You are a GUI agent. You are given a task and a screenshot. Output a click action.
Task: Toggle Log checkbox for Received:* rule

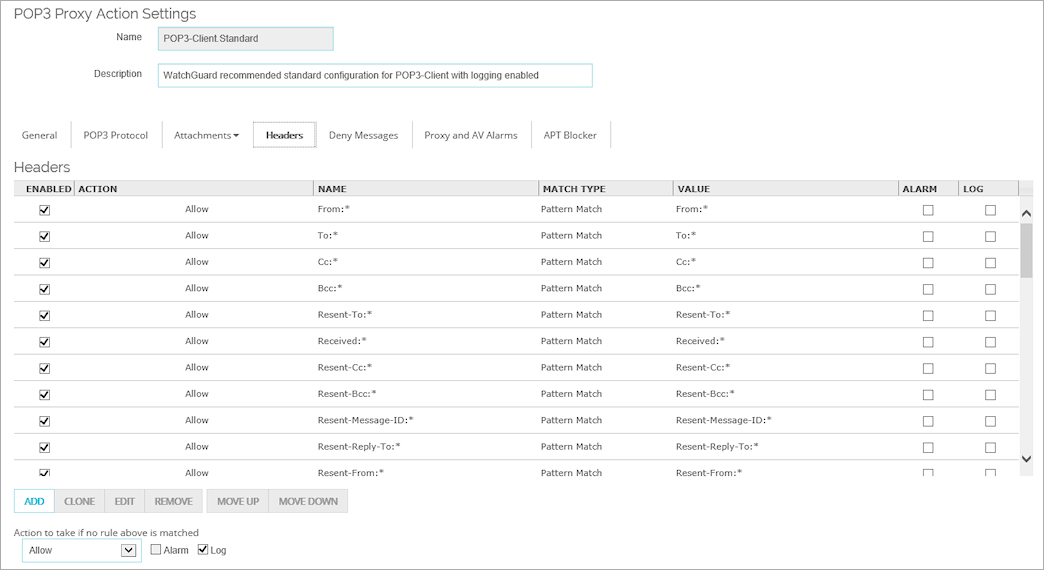click(990, 342)
